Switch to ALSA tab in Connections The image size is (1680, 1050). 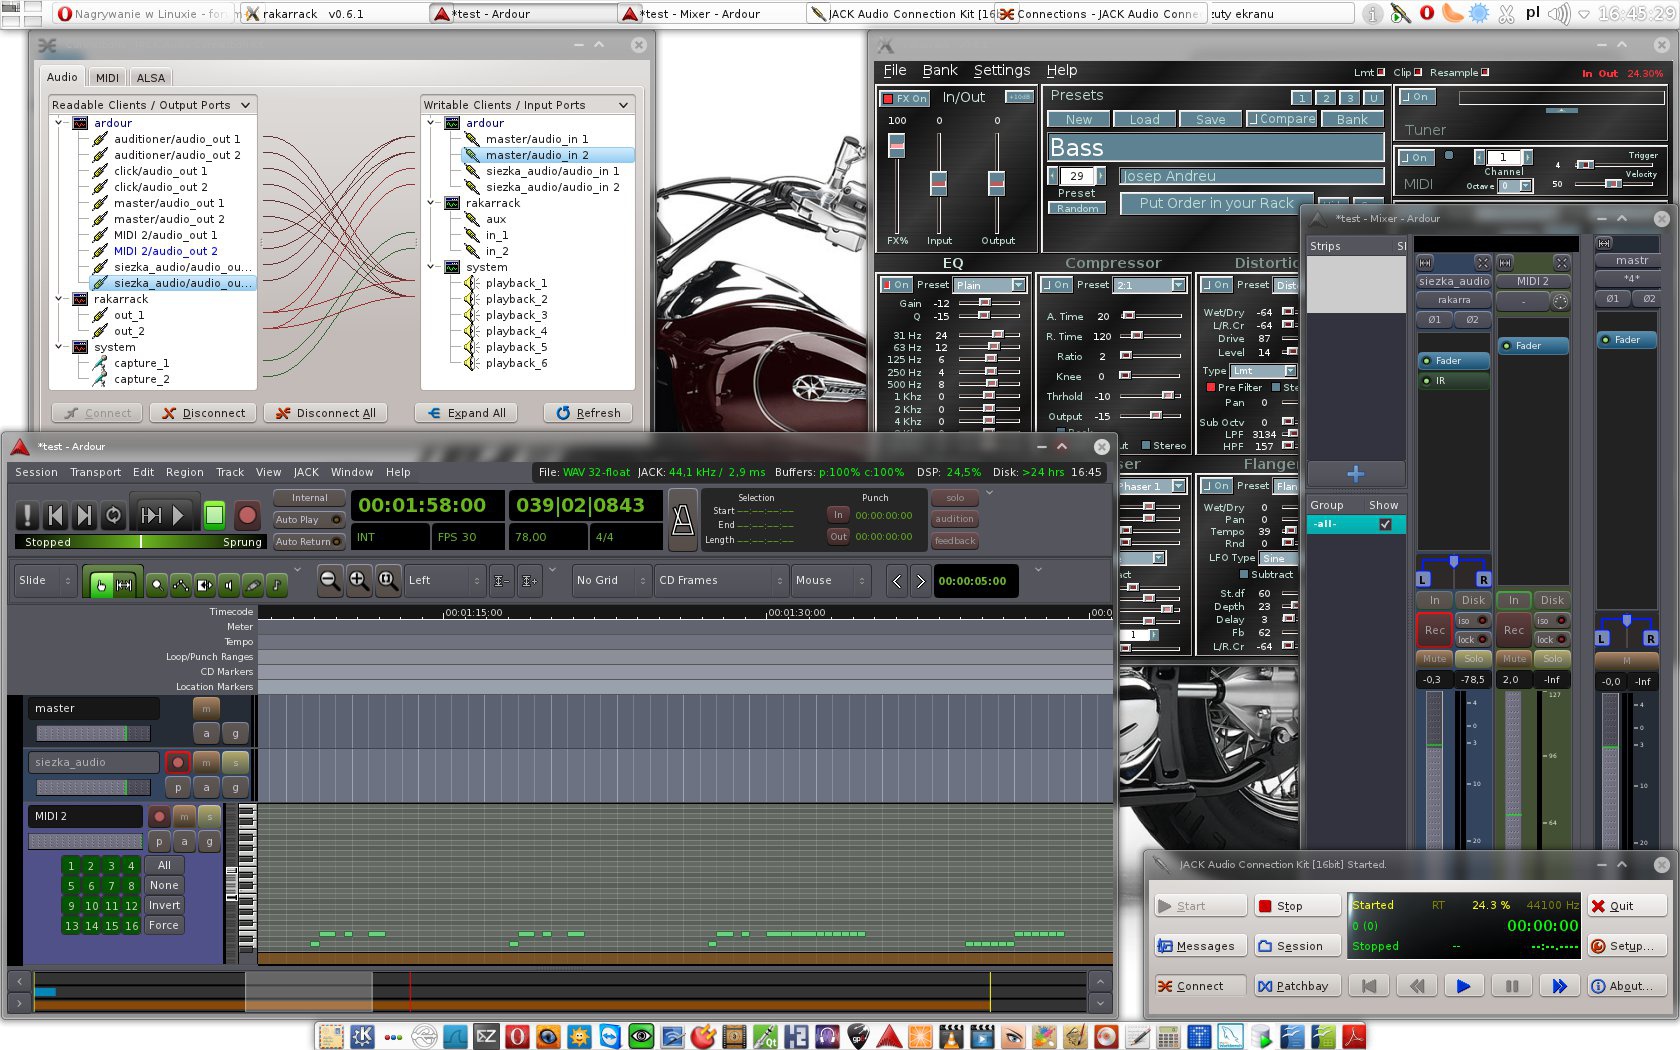151,78
